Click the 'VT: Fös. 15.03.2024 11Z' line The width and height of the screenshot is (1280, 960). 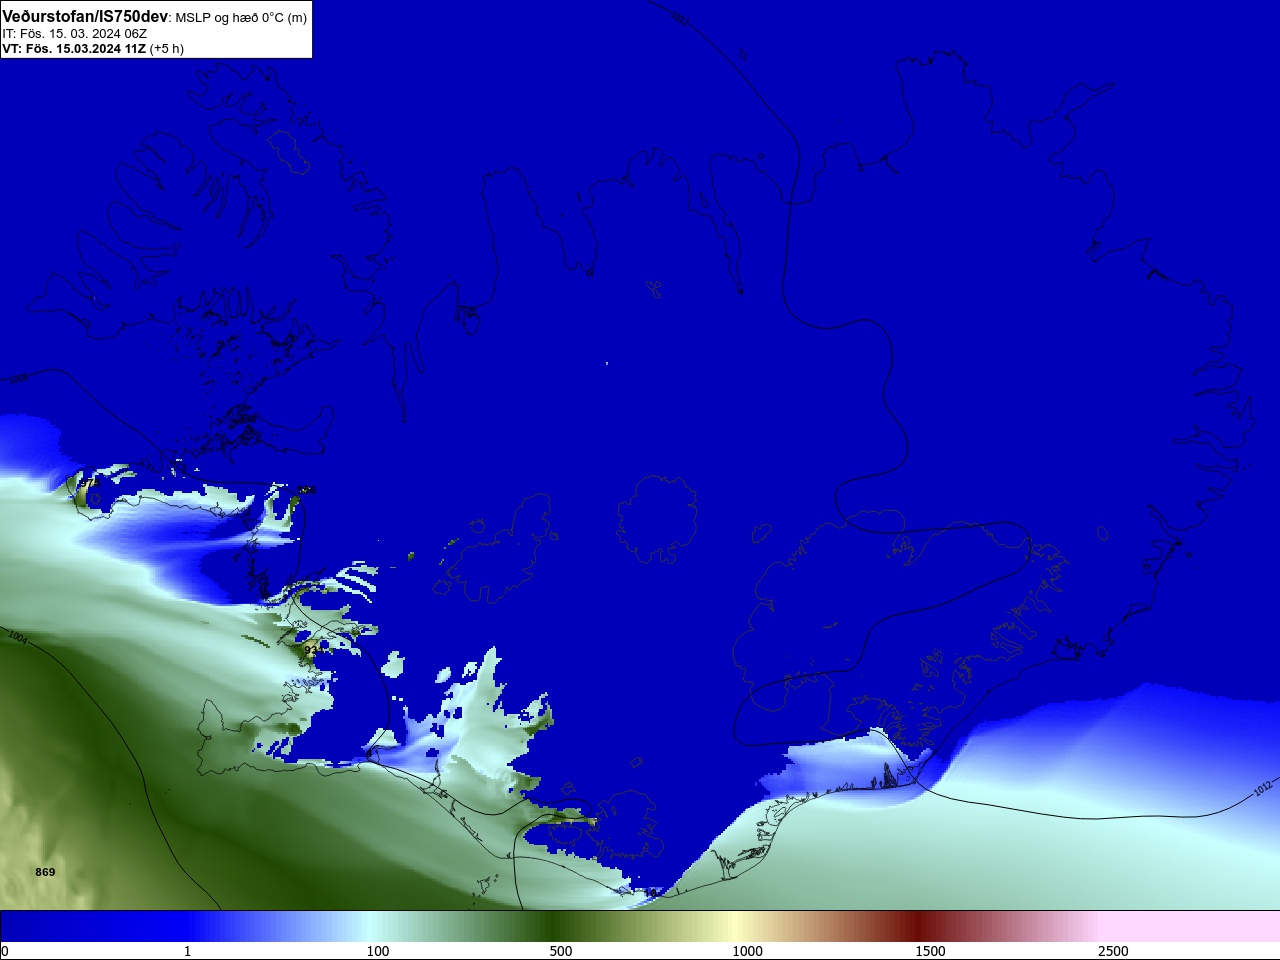coord(74,48)
